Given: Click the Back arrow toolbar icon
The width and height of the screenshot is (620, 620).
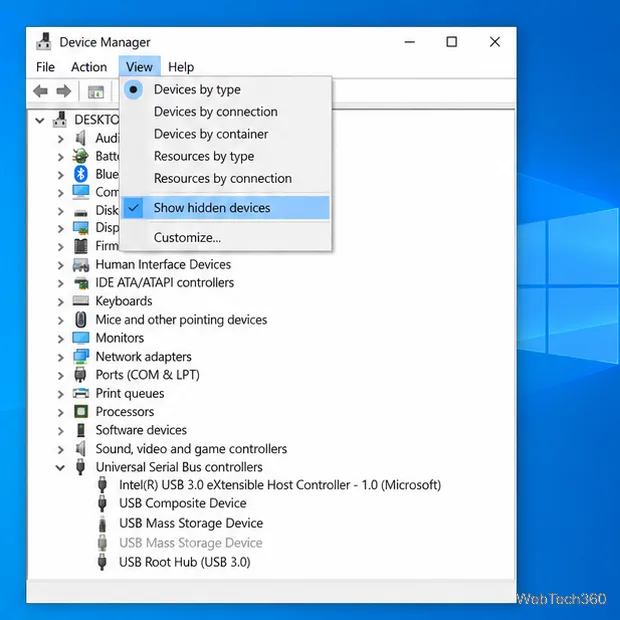Looking at the screenshot, I should pyautogui.click(x=40, y=91).
